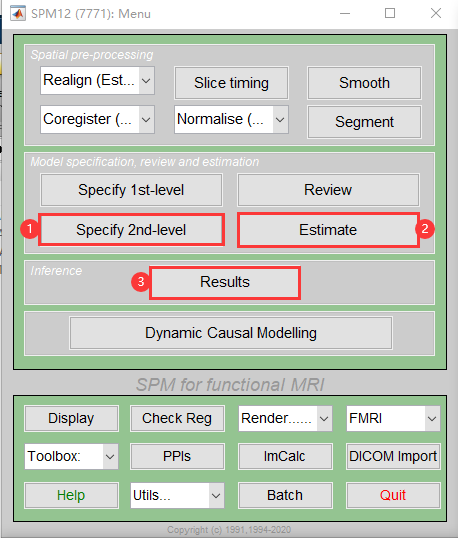Select Specify 2nd-level
Image resolution: width=458 pixels, height=538 pixels.
[131, 230]
